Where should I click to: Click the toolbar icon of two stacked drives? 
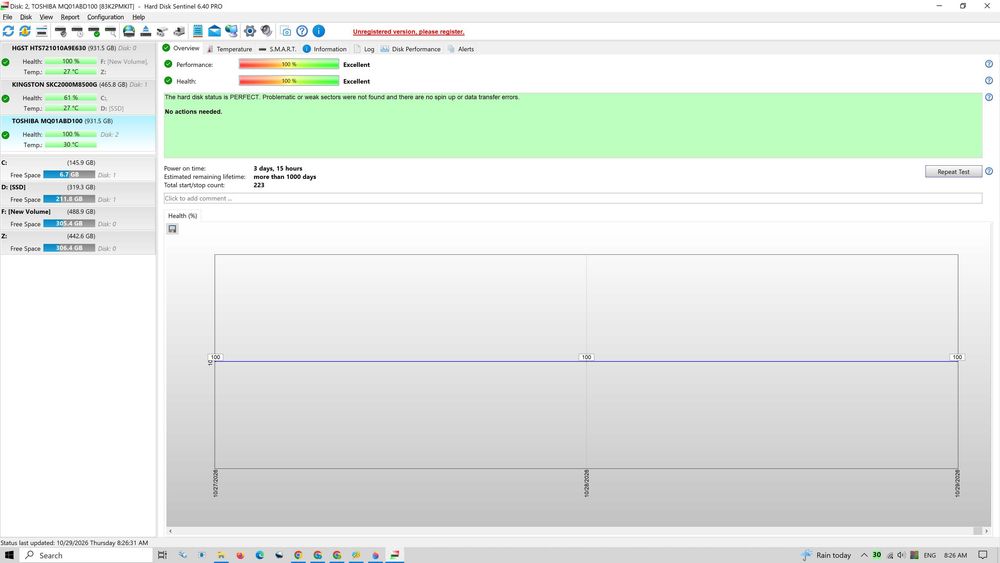[x=41, y=31]
